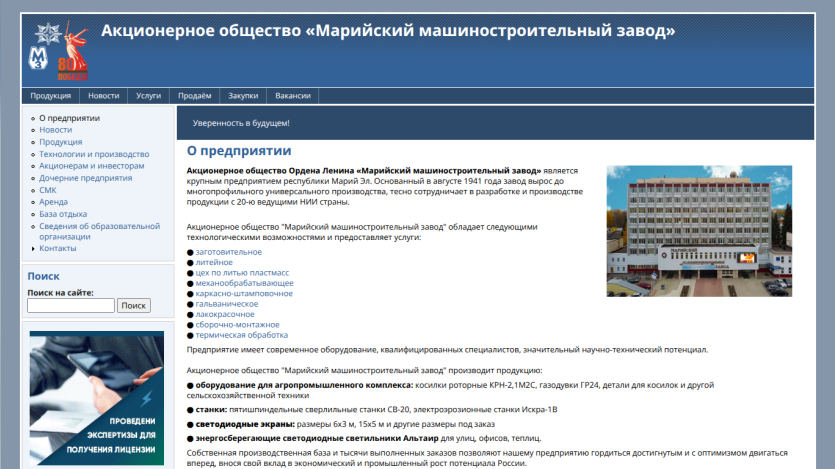Follow the лакокрасочное link
Viewport: 835px width, 469px height.
tap(225, 314)
